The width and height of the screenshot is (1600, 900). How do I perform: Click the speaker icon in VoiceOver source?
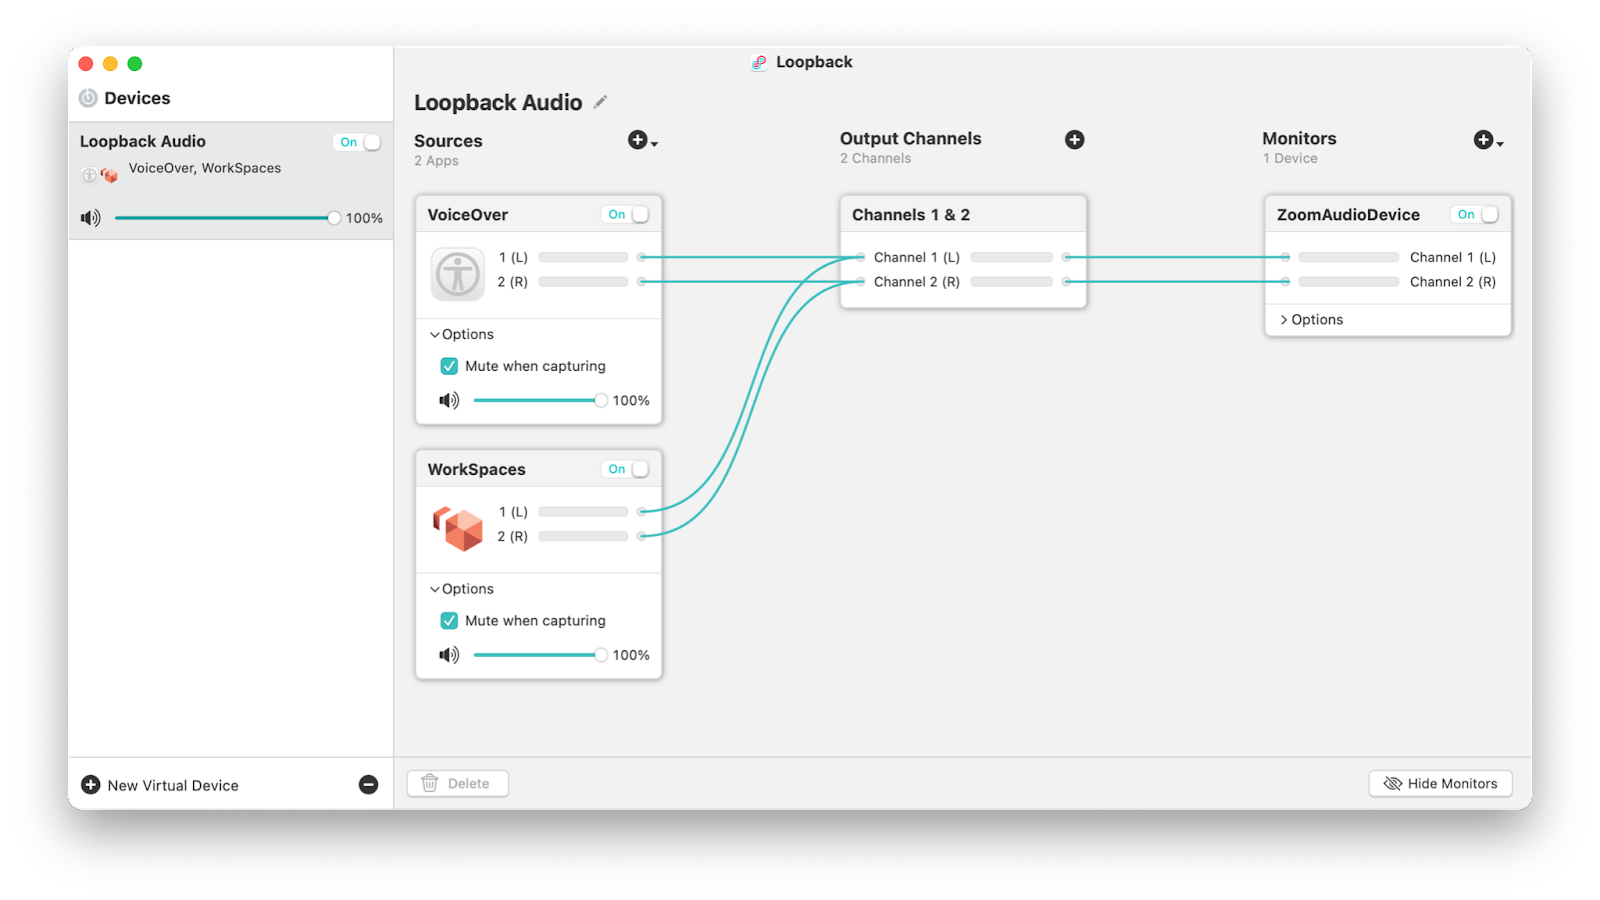coord(449,400)
